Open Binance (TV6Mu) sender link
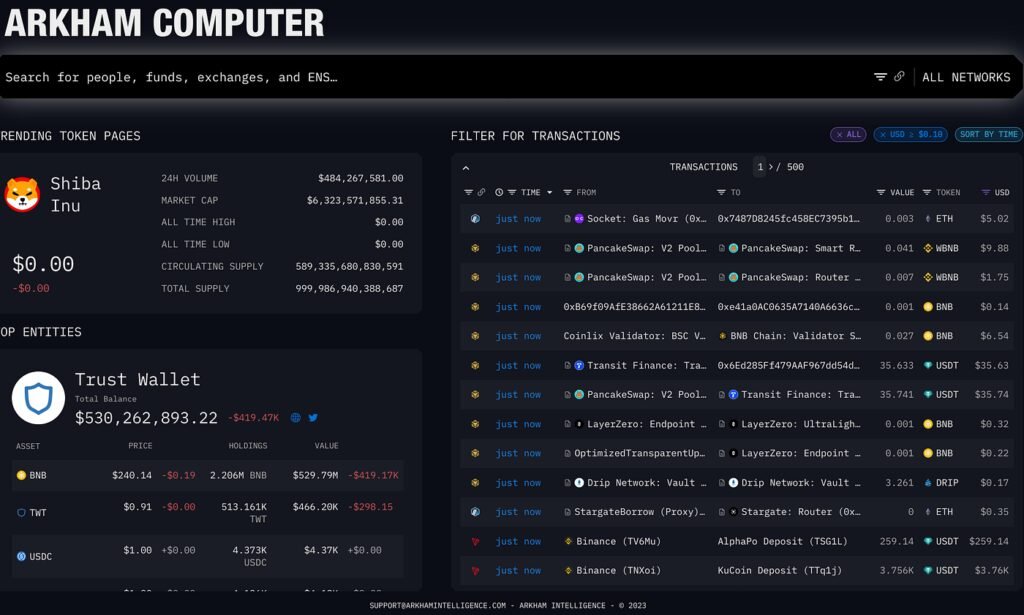Screen dimensions: 1024x615 tap(619, 541)
